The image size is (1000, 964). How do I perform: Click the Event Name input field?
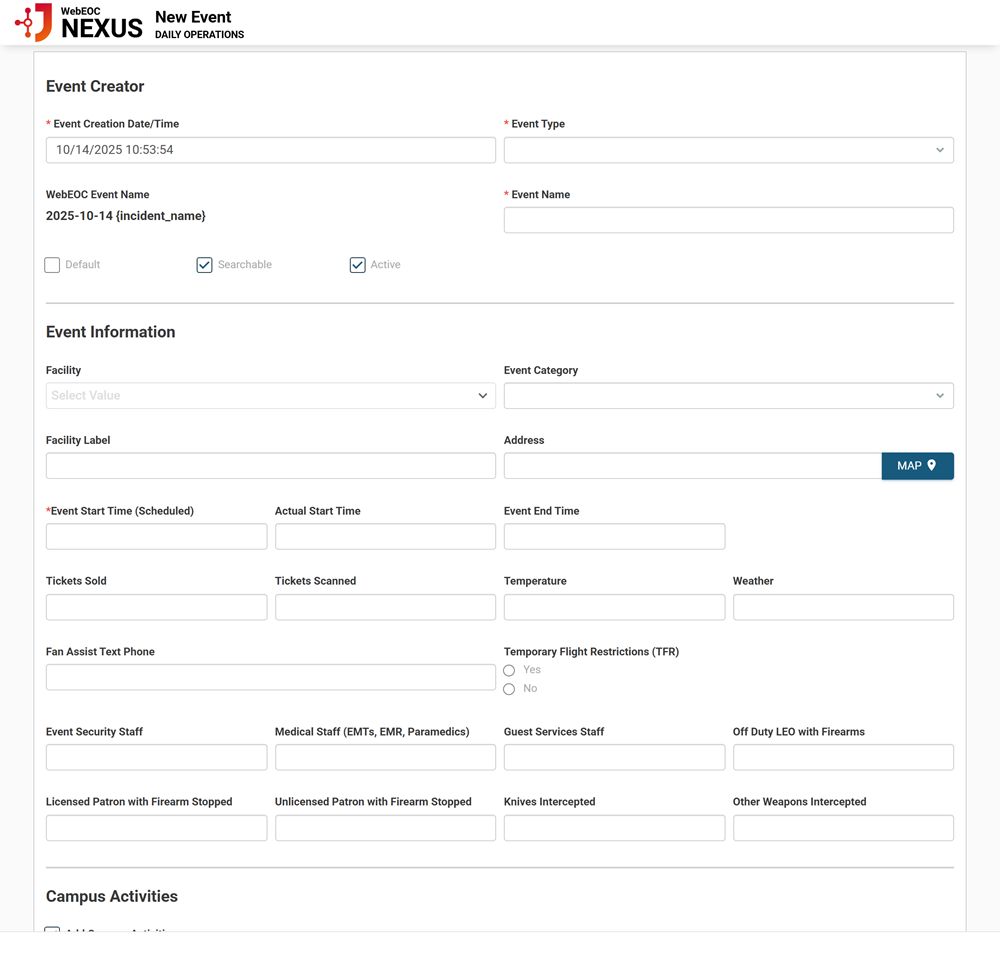[x=728, y=219]
